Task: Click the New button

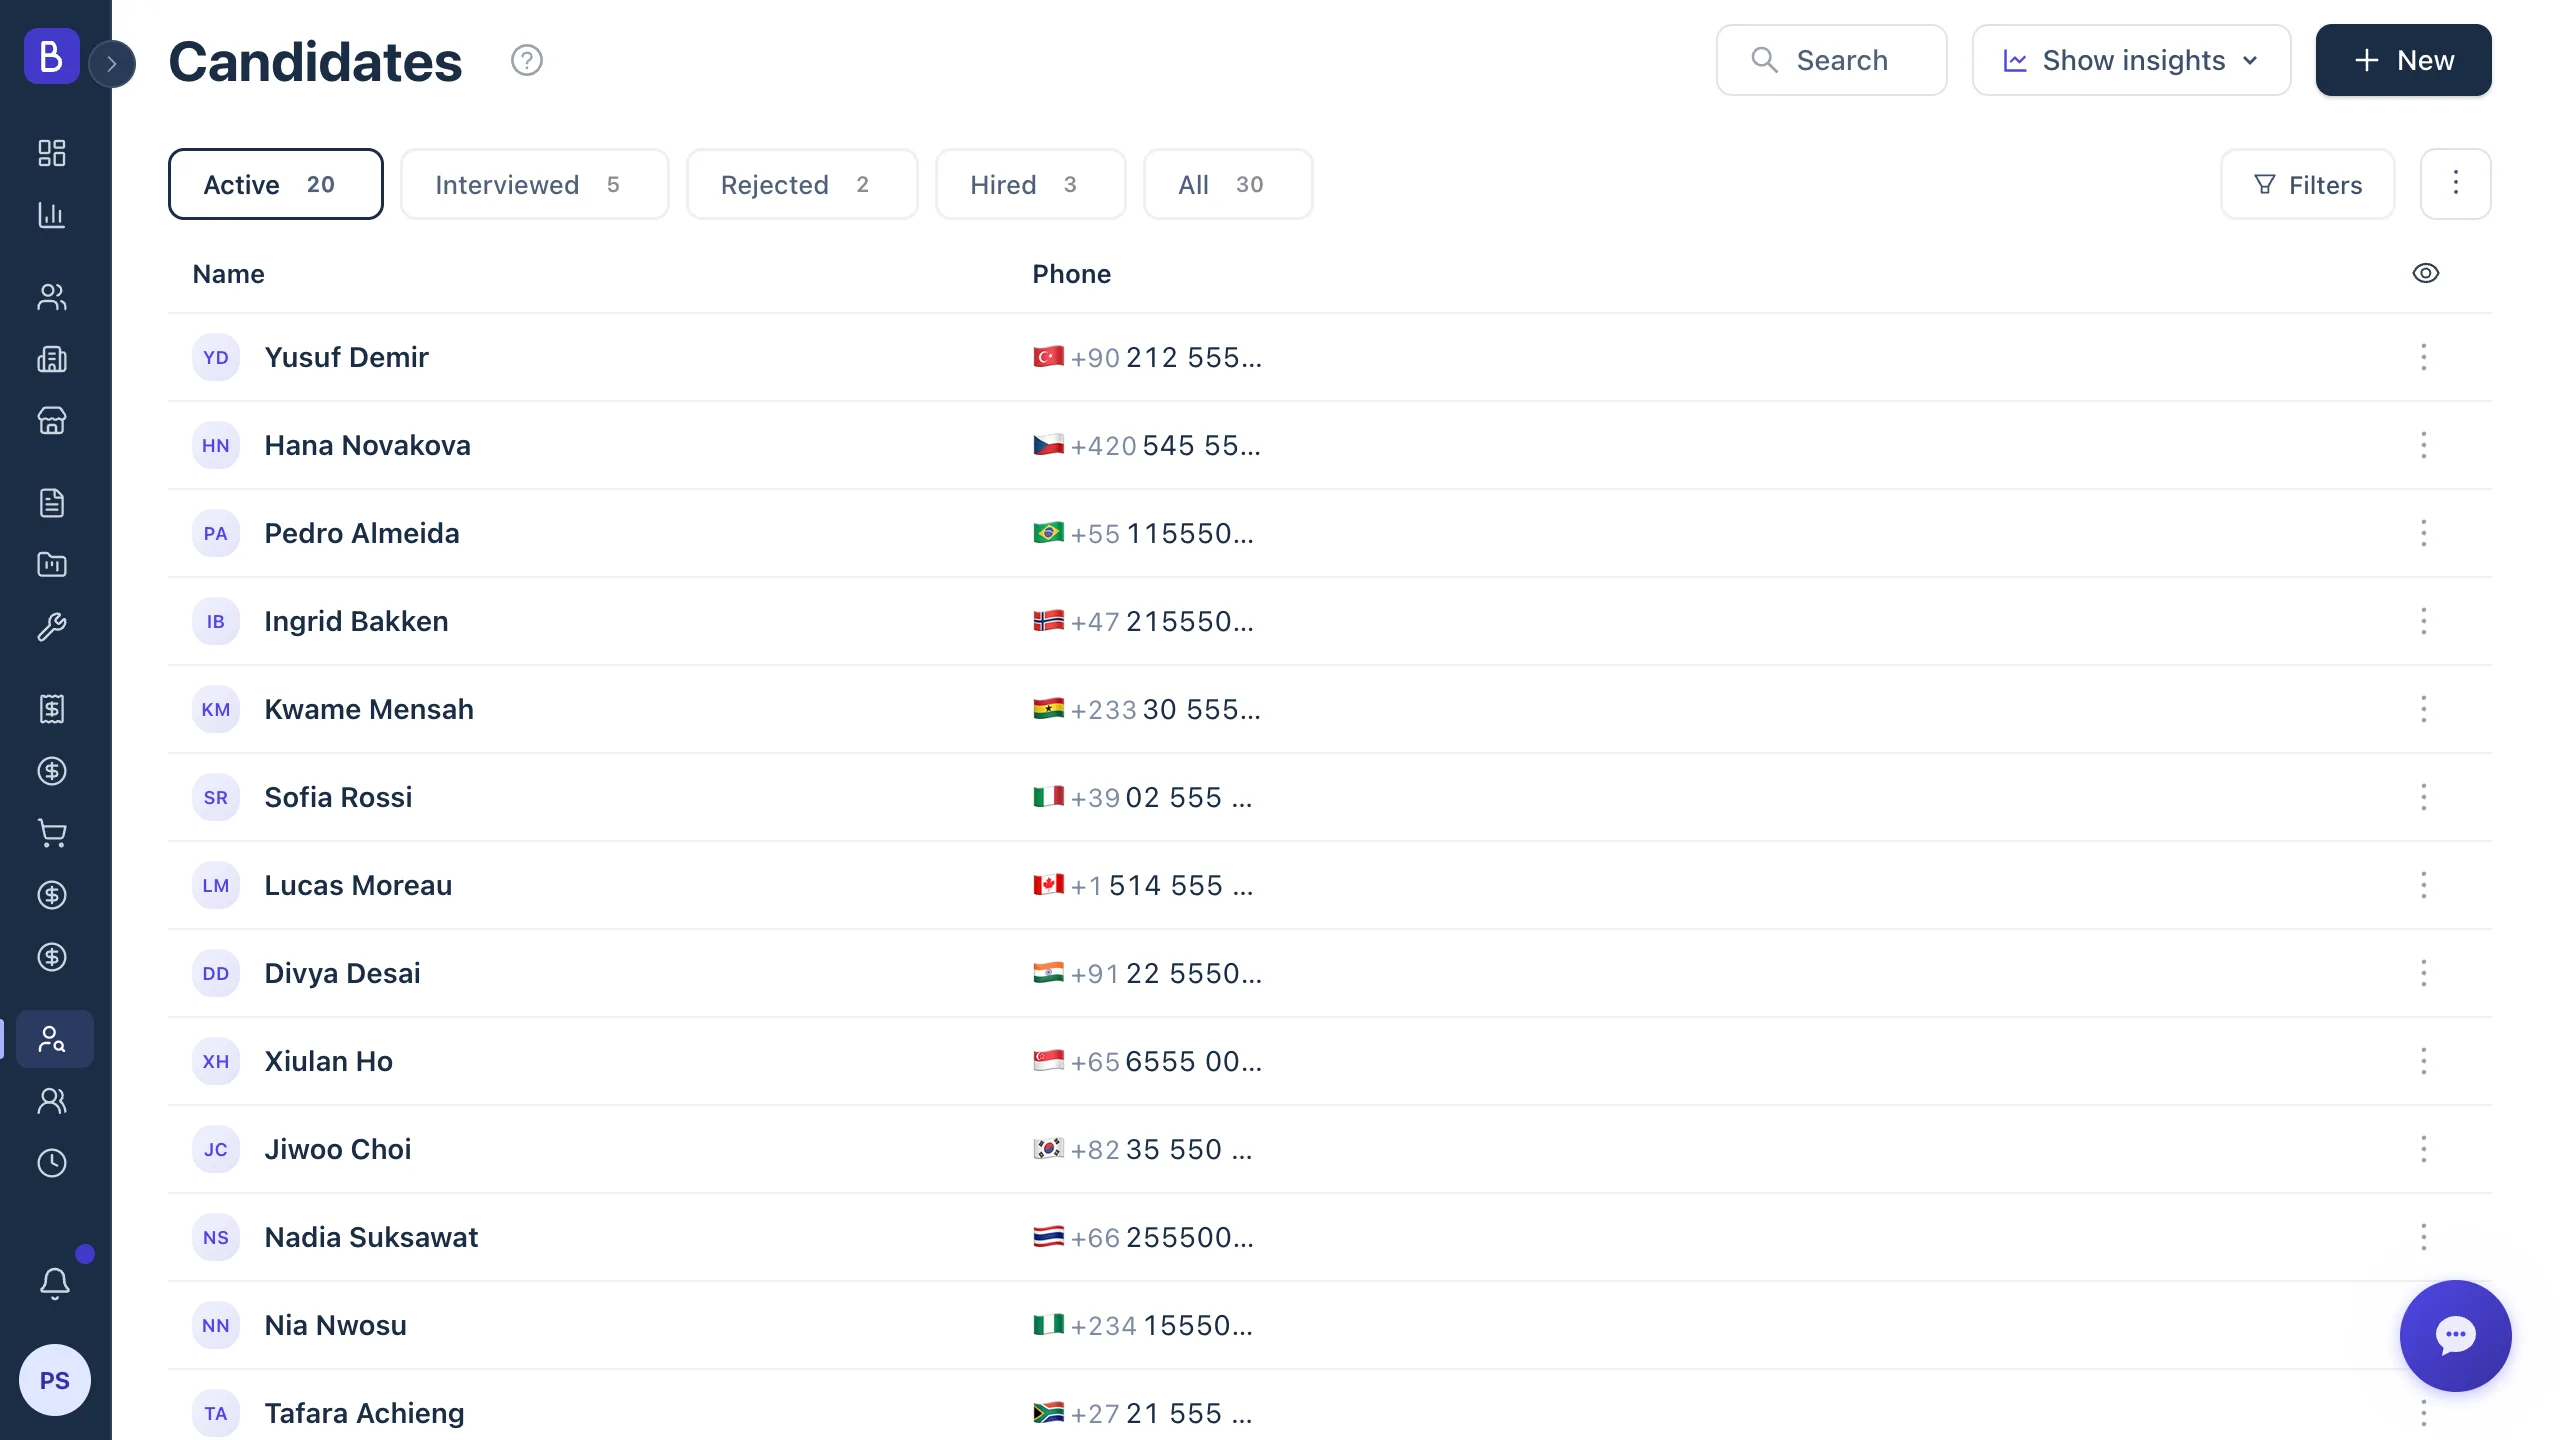Action: (2403, 60)
